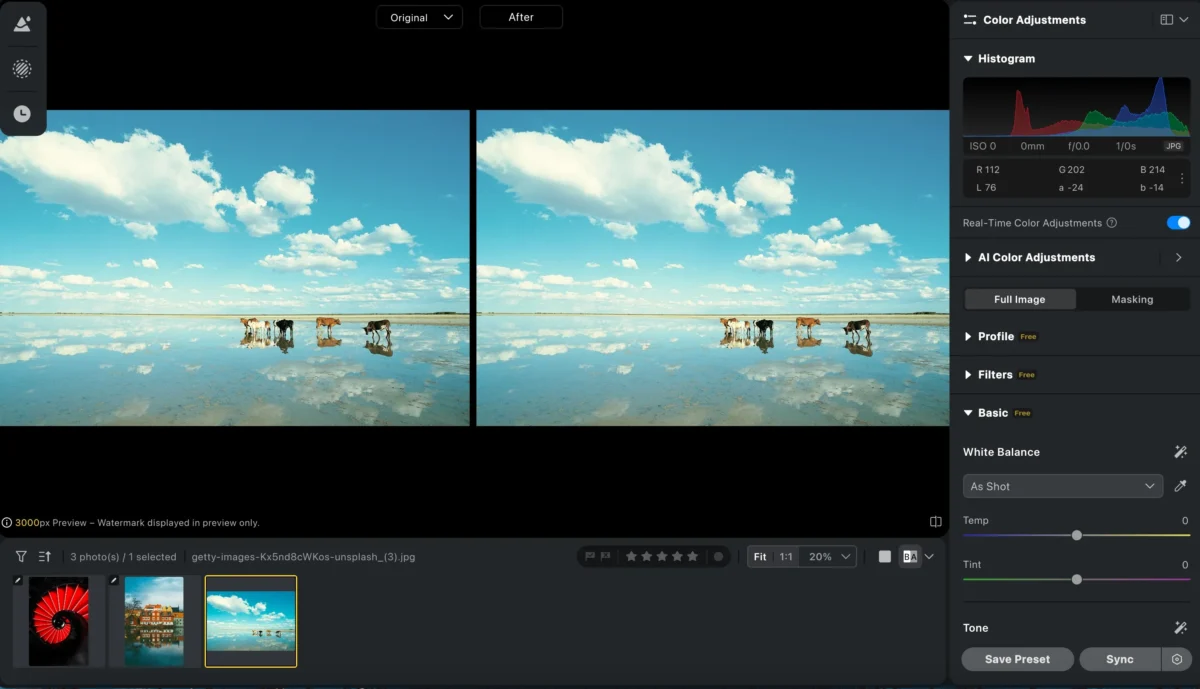Click the filter funnel icon in filmstrip

21,557
